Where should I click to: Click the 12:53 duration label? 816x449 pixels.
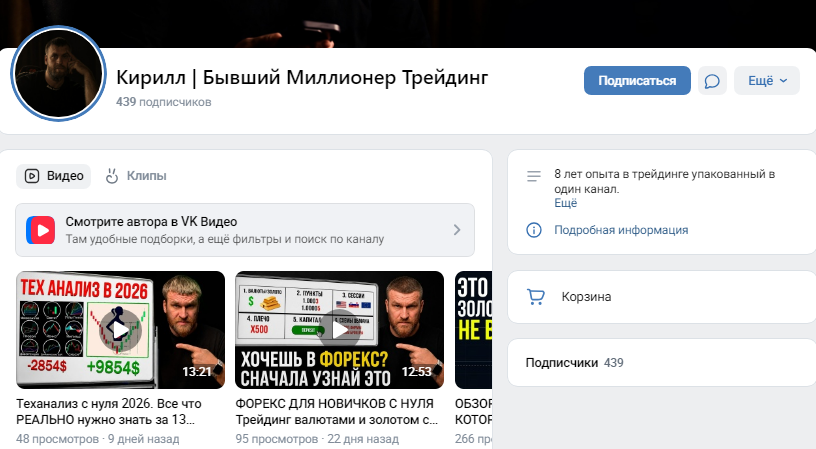pyautogui.click(x=416, y=371)
